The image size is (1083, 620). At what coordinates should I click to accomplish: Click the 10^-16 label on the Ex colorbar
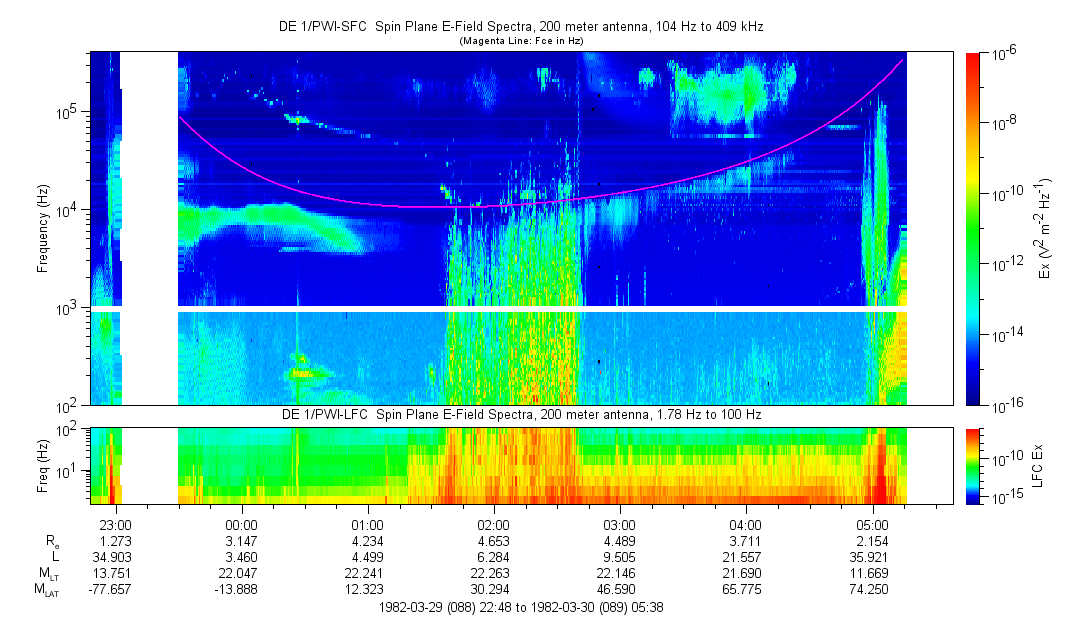pos(1003,405)
